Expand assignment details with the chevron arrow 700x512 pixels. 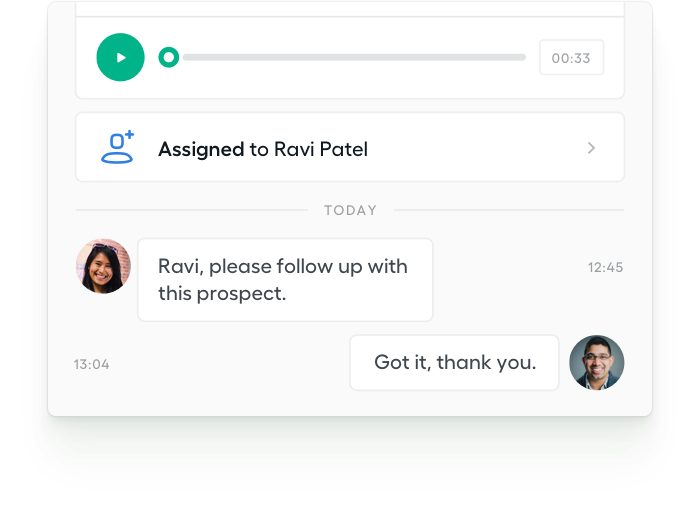tap(591, 148)
